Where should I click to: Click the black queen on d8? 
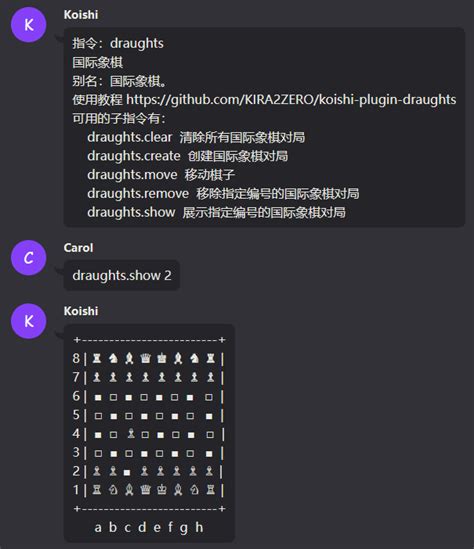tap(145, 358)
